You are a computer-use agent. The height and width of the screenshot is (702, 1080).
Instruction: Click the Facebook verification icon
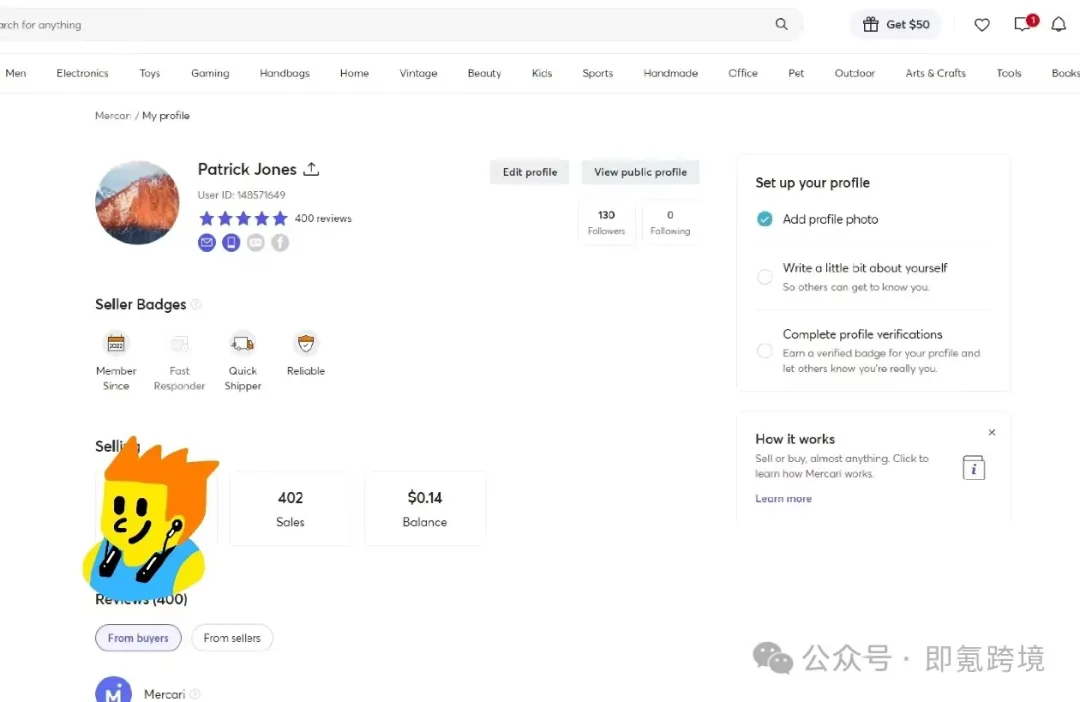pos(280,242)
